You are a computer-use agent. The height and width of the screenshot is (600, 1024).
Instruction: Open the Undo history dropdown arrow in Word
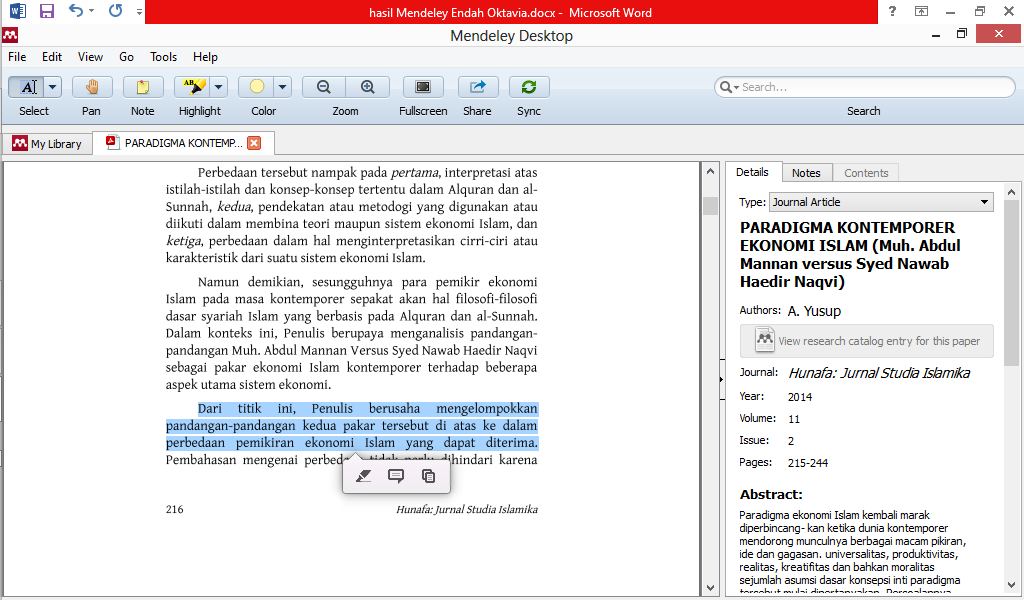pyautogui.click(x=91, y=10)
